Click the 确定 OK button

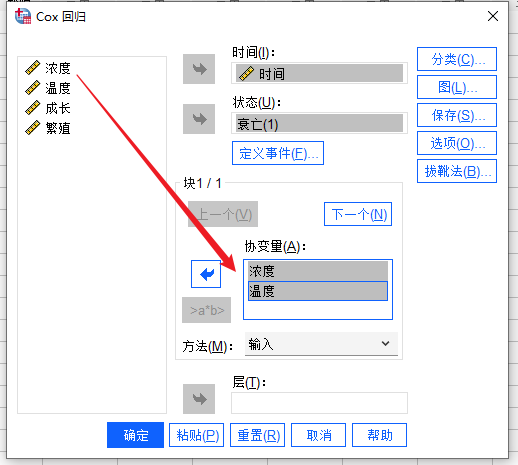pos(135,435)
